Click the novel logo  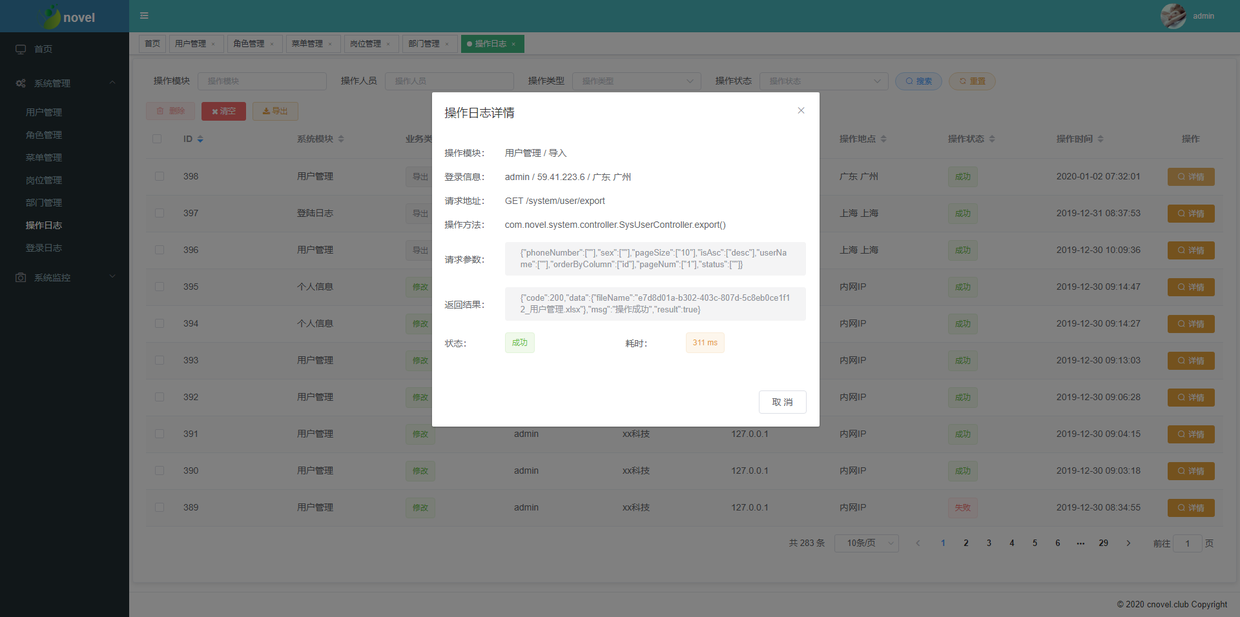pos(69,17)
